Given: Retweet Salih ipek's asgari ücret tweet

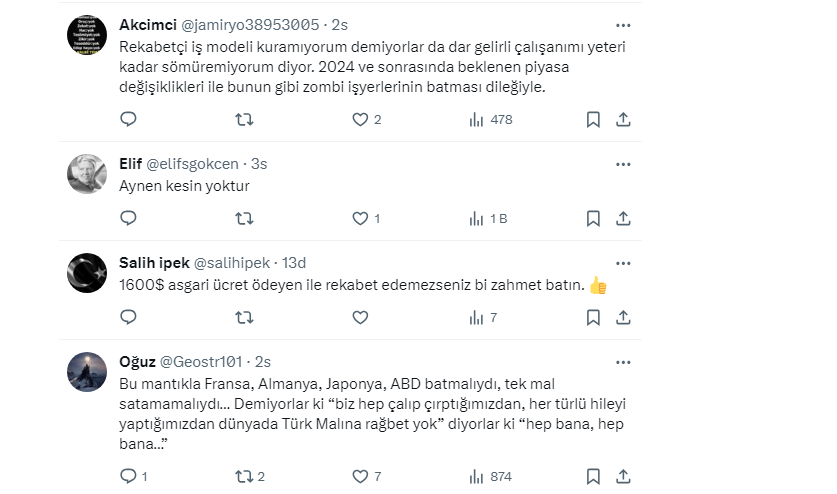Looking at the screenshot, I should [x=243, y=317].
